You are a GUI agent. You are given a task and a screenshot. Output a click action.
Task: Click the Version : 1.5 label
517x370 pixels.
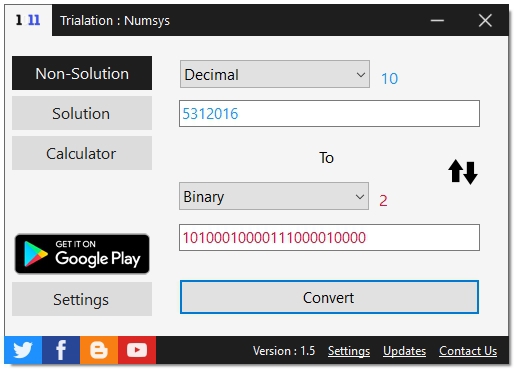click(284, 351)
